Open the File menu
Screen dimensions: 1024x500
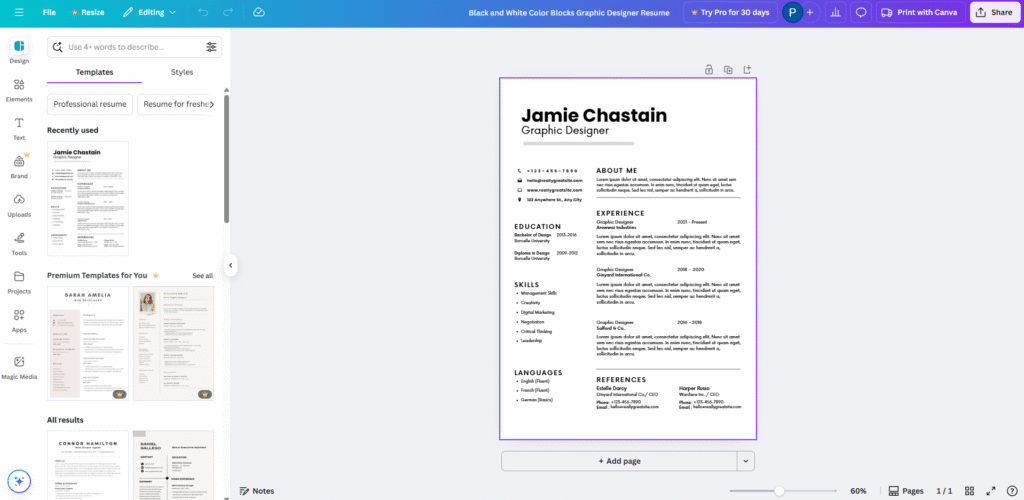(49, 12)
